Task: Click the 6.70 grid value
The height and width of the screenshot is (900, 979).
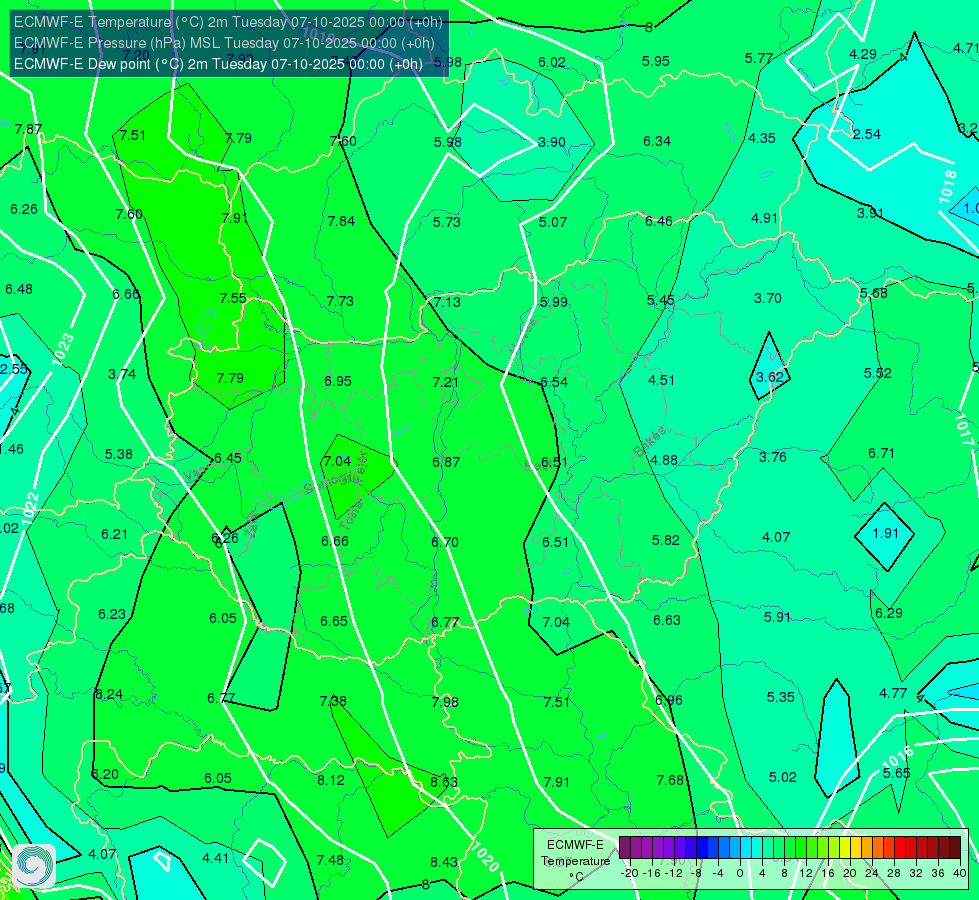Action: [445, 542]
